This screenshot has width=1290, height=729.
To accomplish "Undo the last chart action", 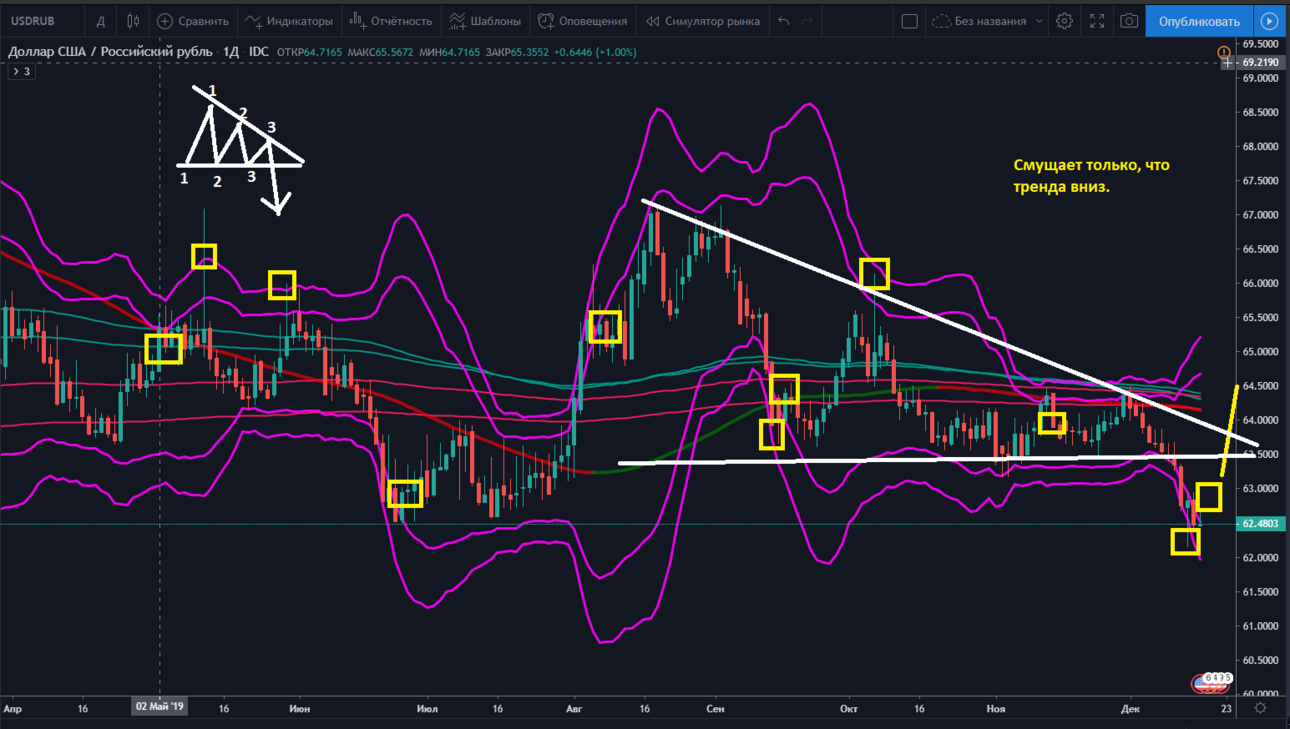I will [x=784, y=21].
